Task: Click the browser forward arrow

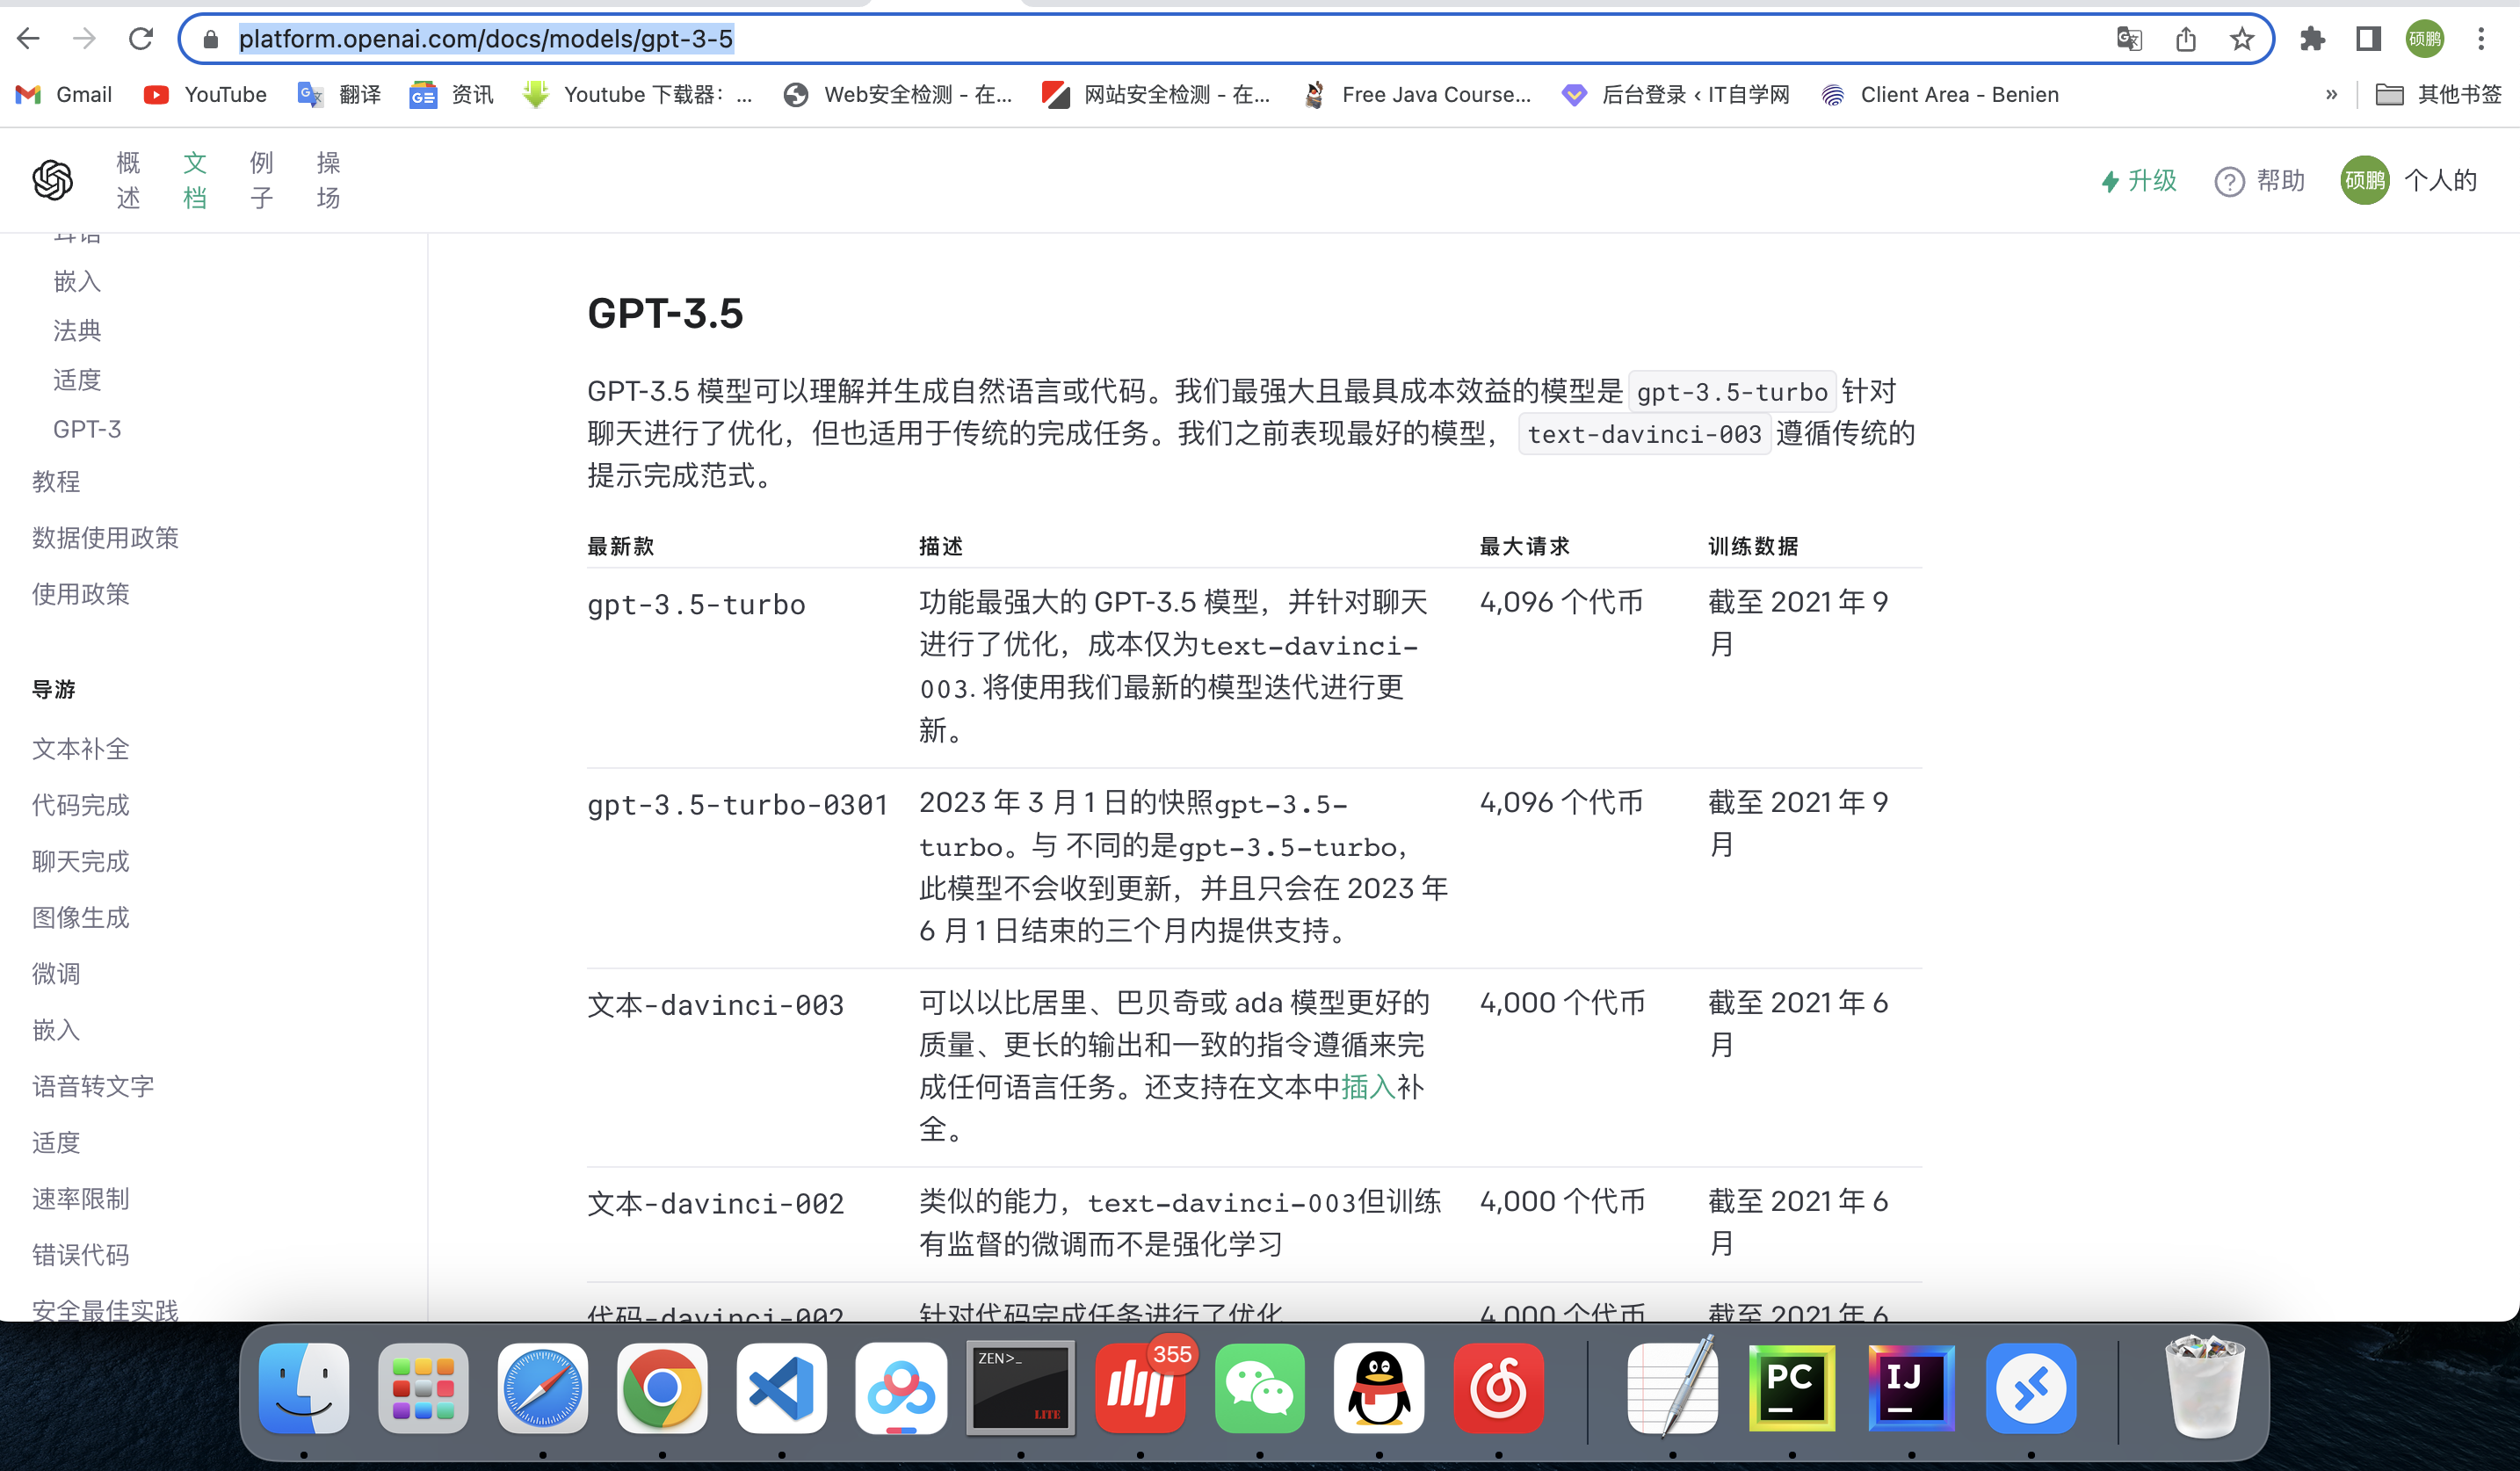Action: [x=85, y=39]
